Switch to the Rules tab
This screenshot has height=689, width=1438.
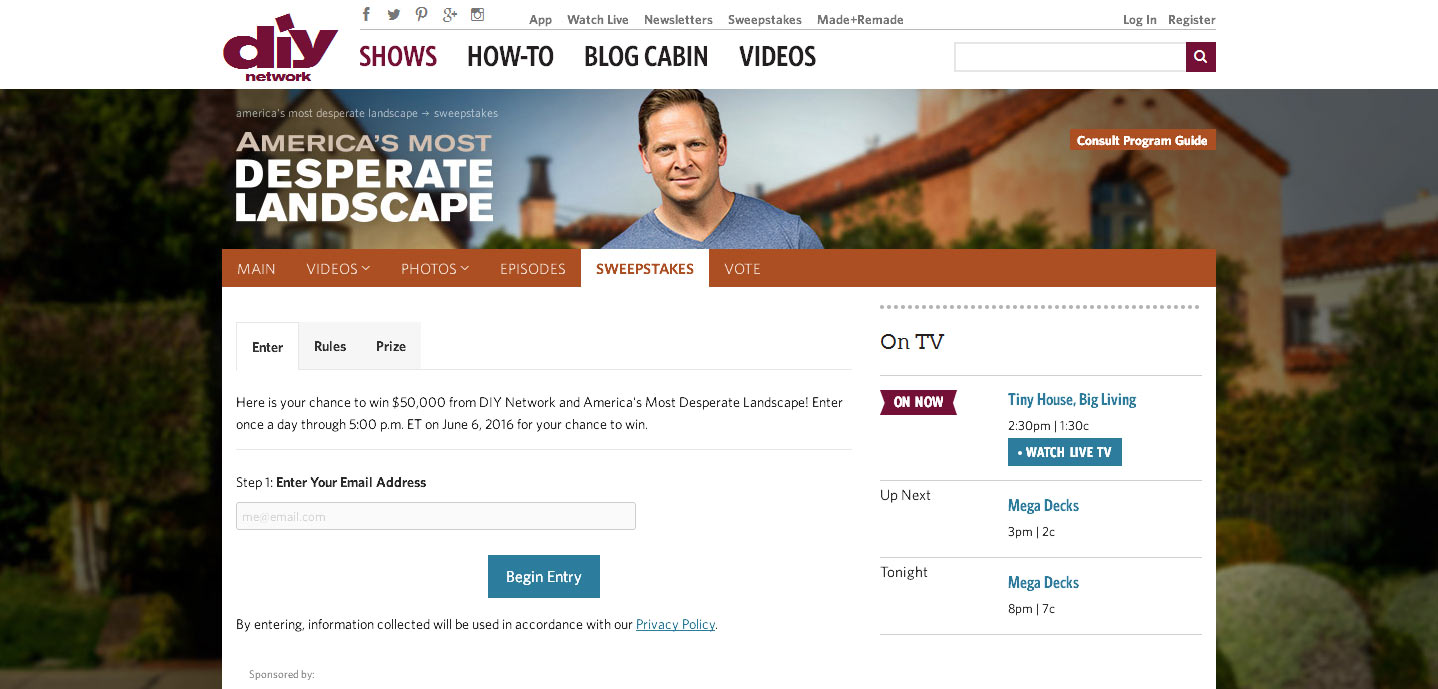(x=330, y=346)
